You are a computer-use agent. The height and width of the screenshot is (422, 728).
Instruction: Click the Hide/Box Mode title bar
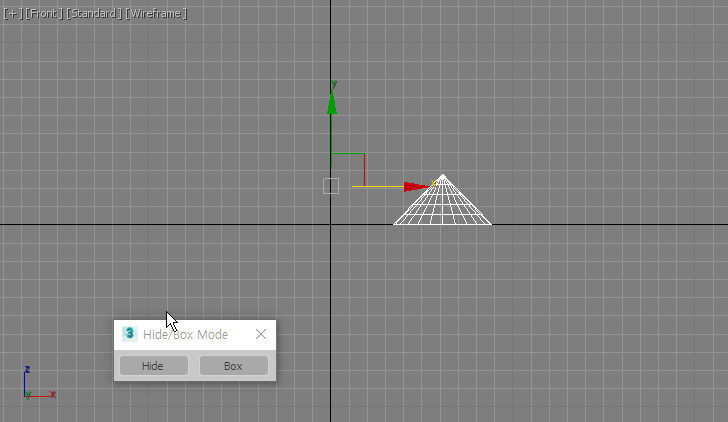pos(195,334)
